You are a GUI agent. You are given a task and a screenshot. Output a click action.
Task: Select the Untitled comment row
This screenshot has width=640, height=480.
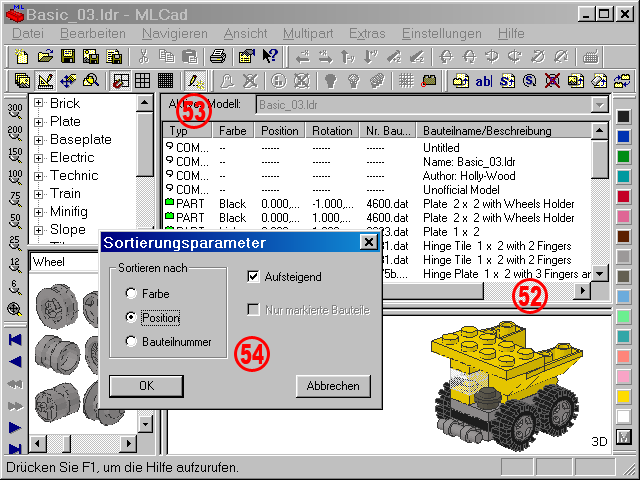click(x=378, y=147)
